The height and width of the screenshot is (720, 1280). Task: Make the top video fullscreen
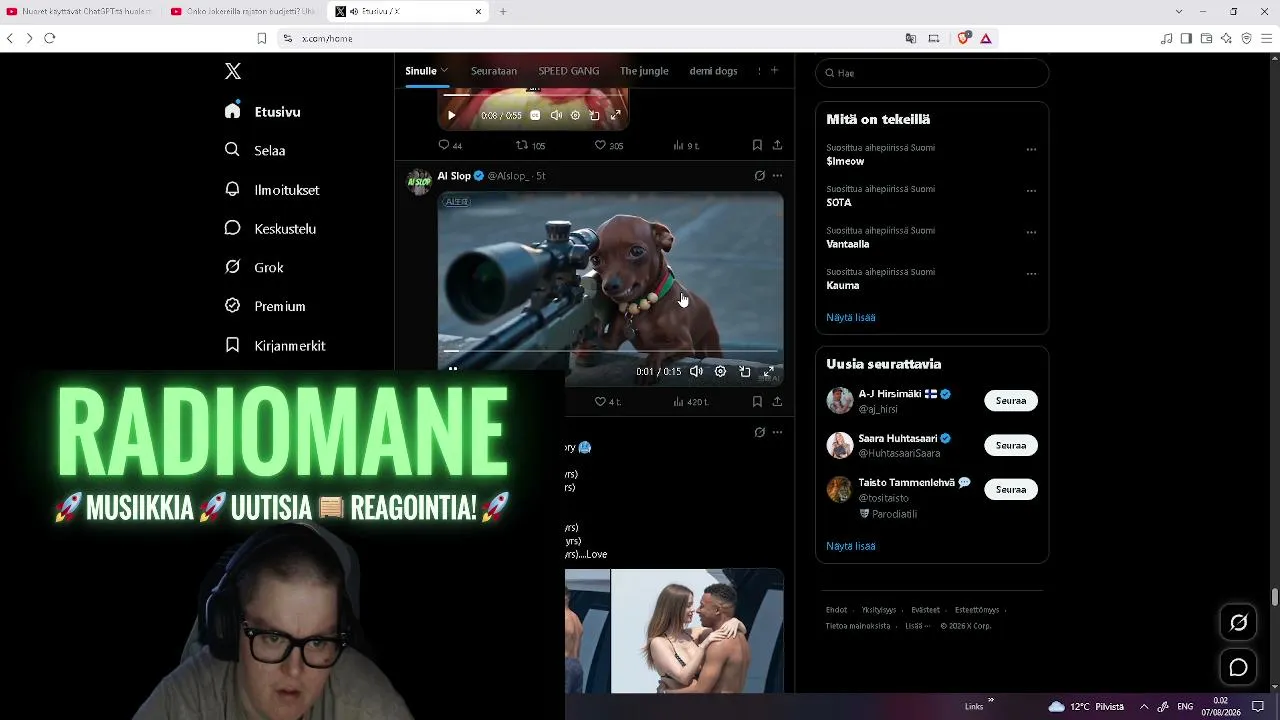(x=615, y=115)
